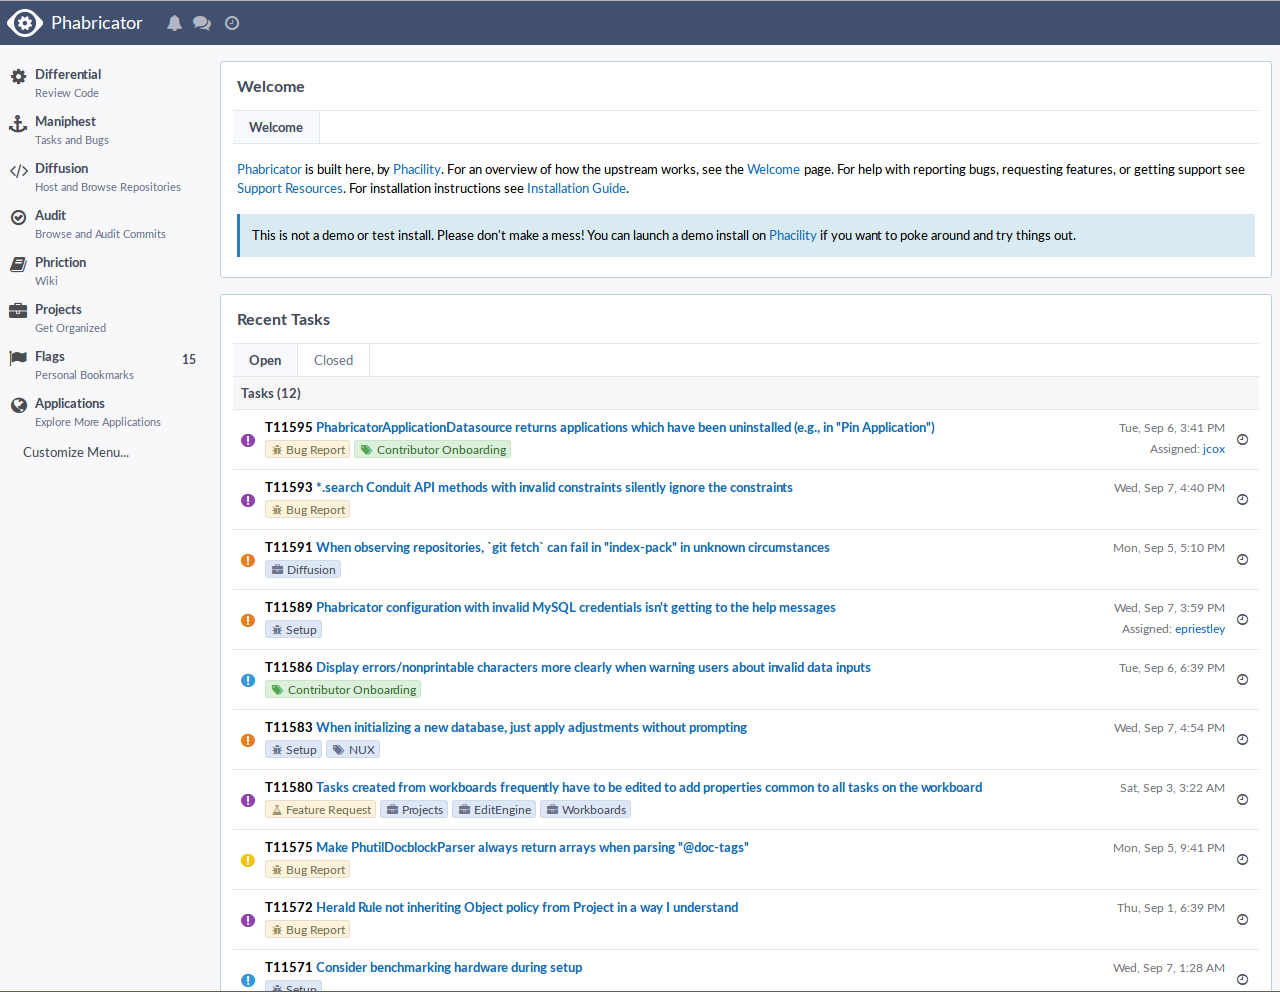Click the Phabricator logo icon
Screen dimensions: 1280x992
25,23
